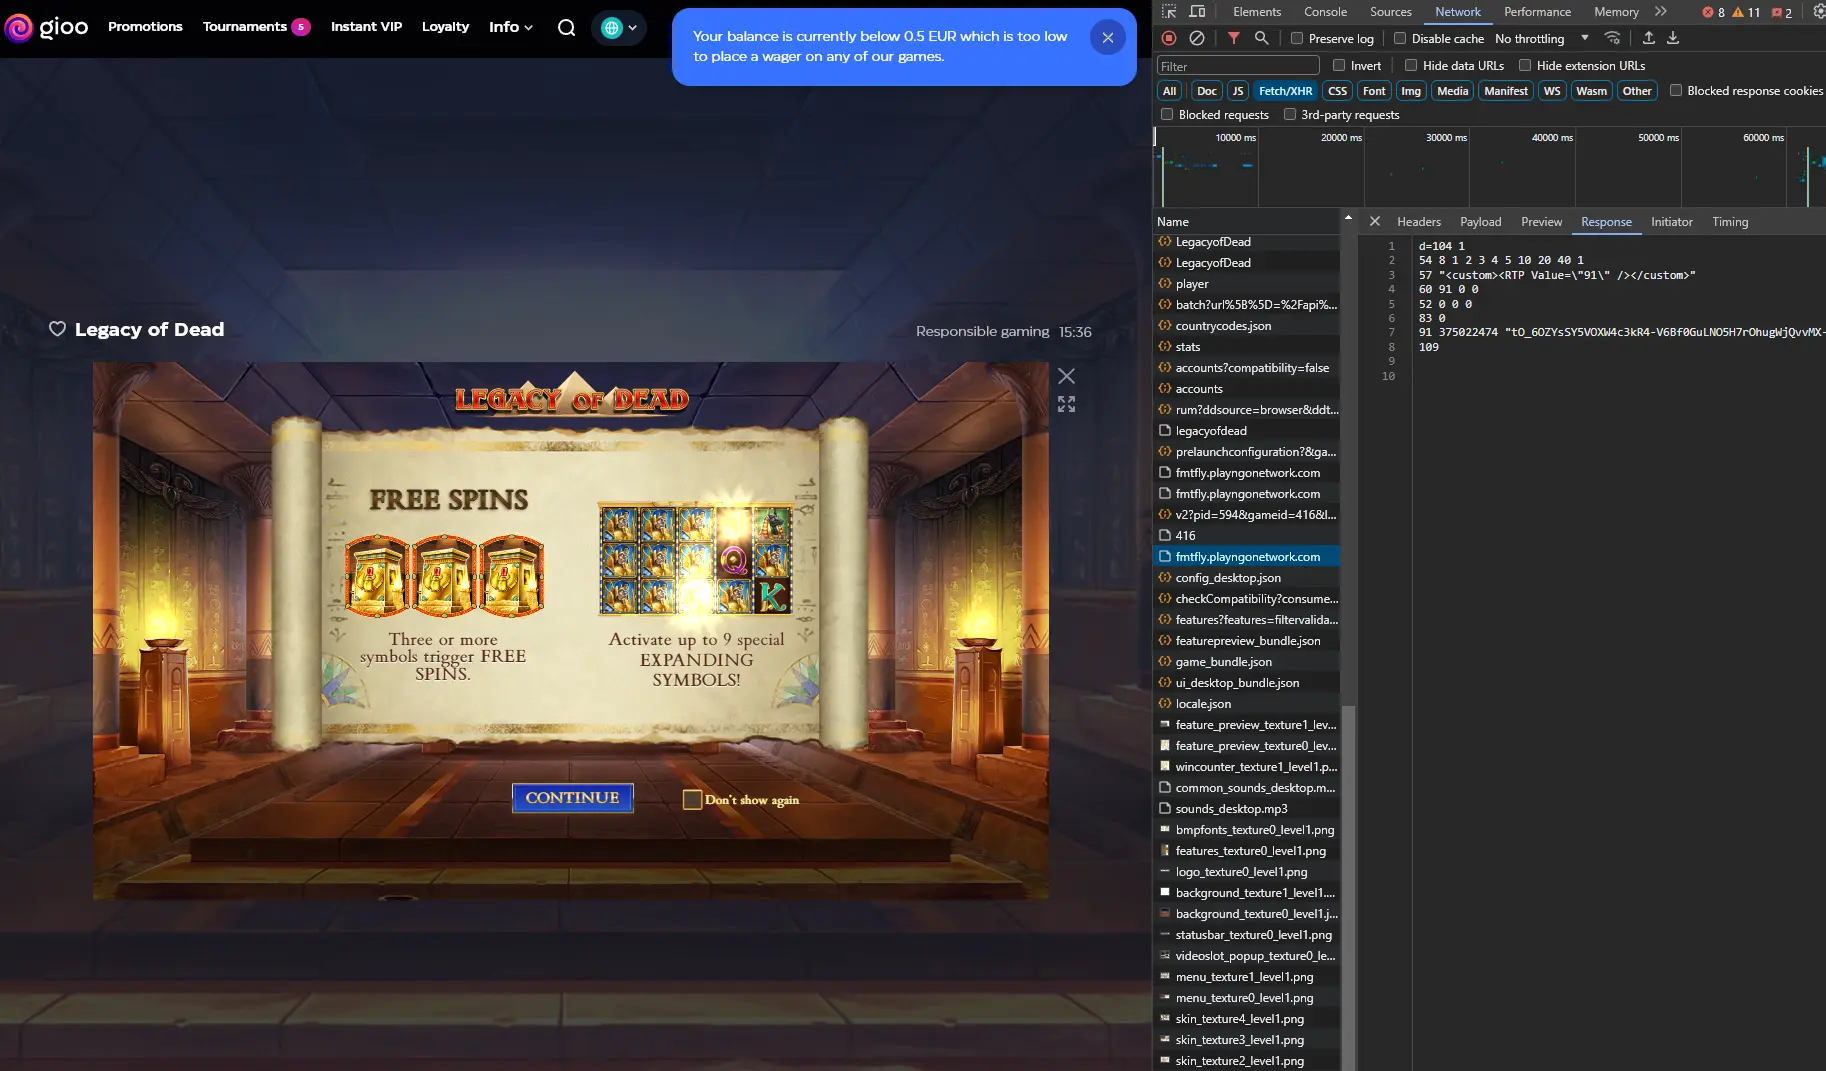The width and height of the screenshot is (1826, 1071).
Task: Filter by WS request type
Action: point(1552,91)
